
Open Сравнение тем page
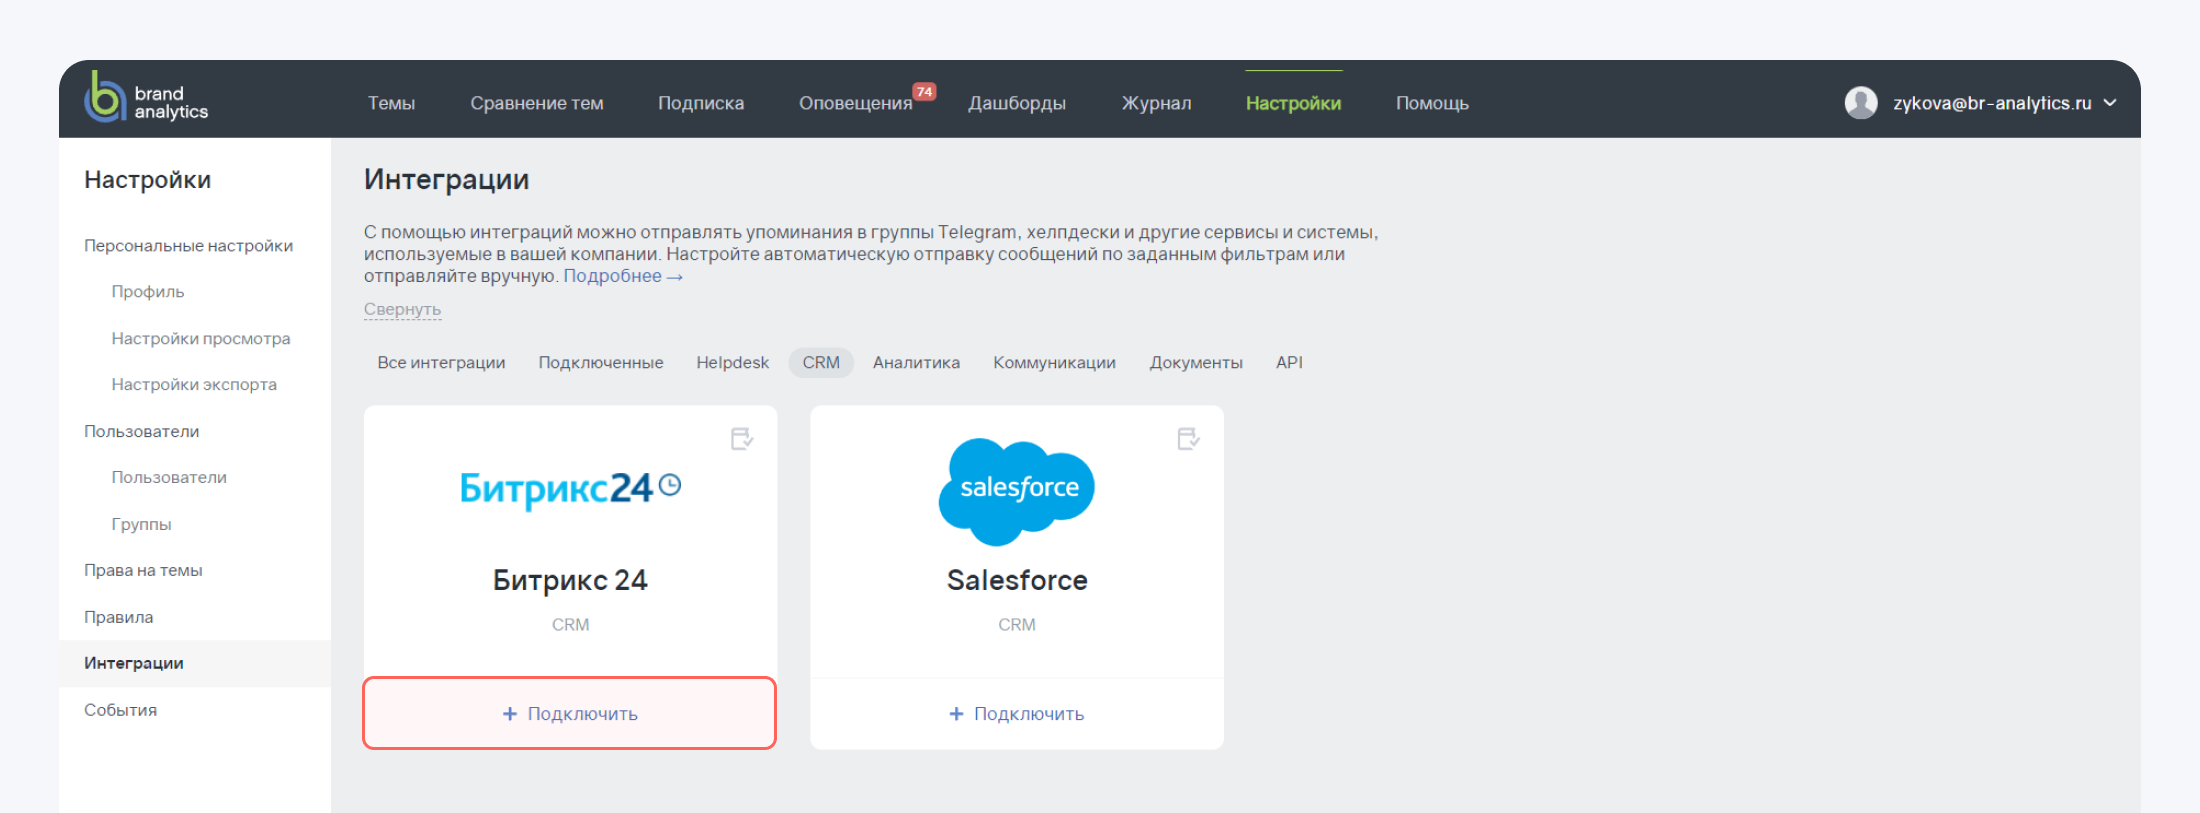(x=537, y=103)
